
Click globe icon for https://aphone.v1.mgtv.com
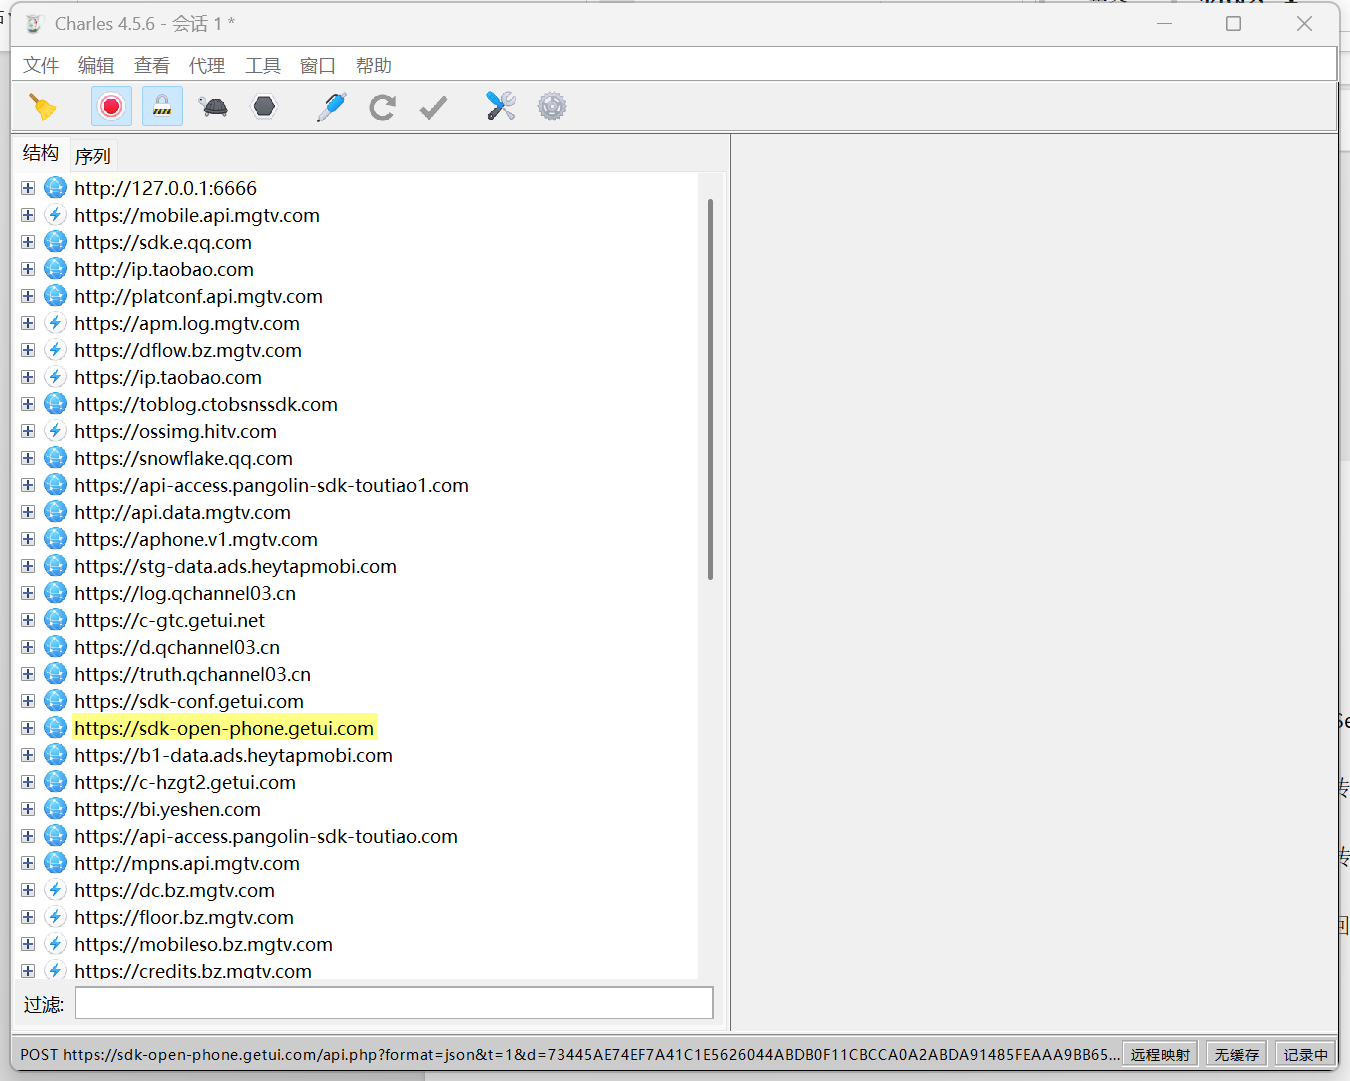pos(56,539)
